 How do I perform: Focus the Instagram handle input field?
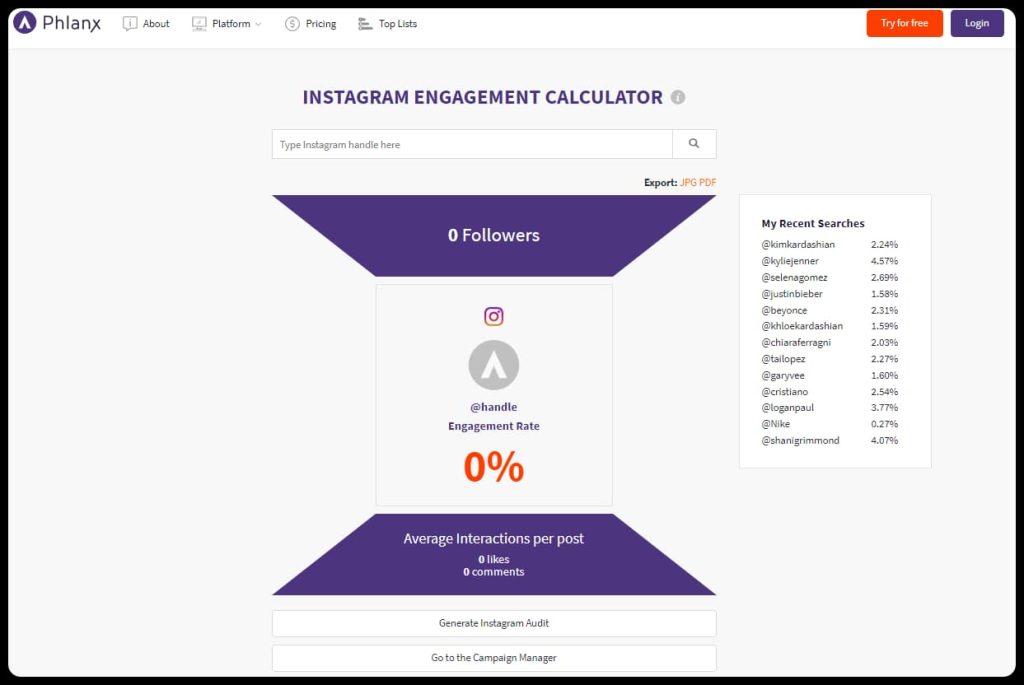click(x=472, y=144)
